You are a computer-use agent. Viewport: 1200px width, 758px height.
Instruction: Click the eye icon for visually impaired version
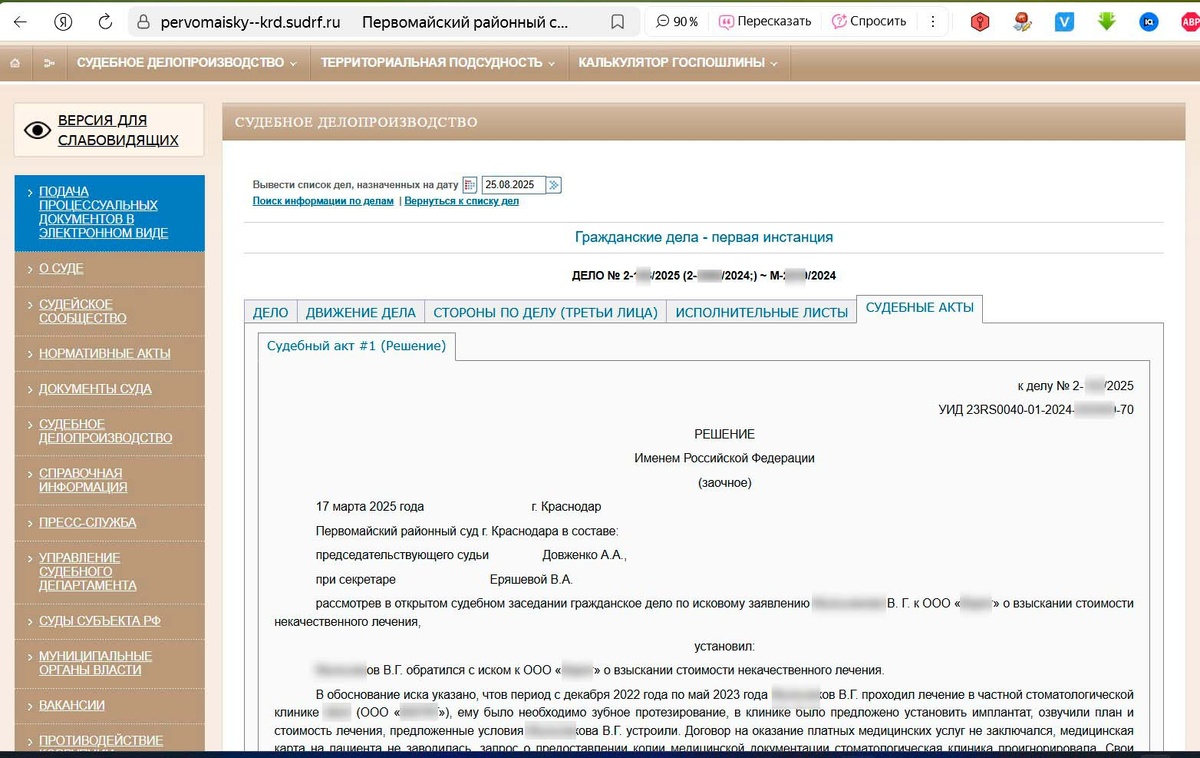(x=37, y=130)
